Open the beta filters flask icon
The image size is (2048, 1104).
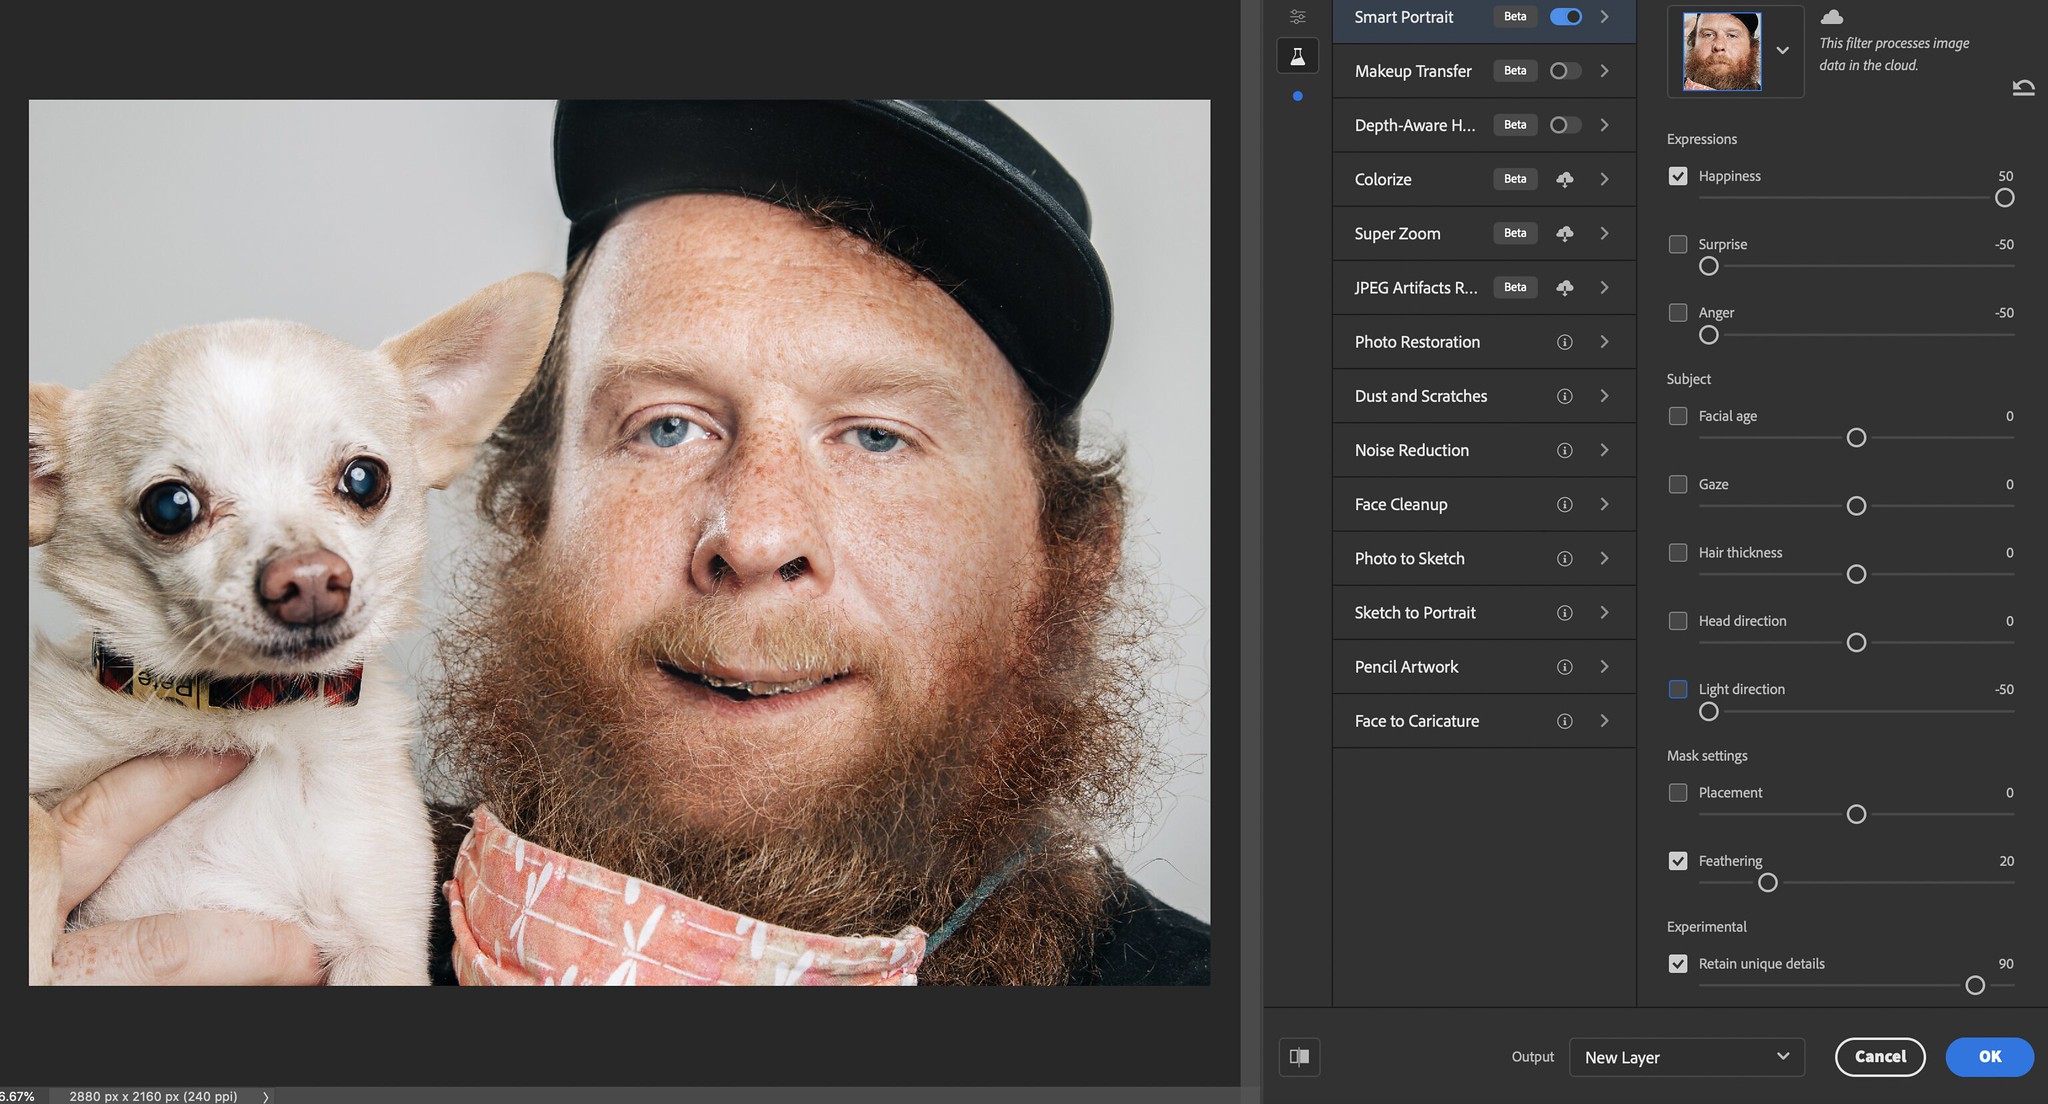tap(1297, 56)
